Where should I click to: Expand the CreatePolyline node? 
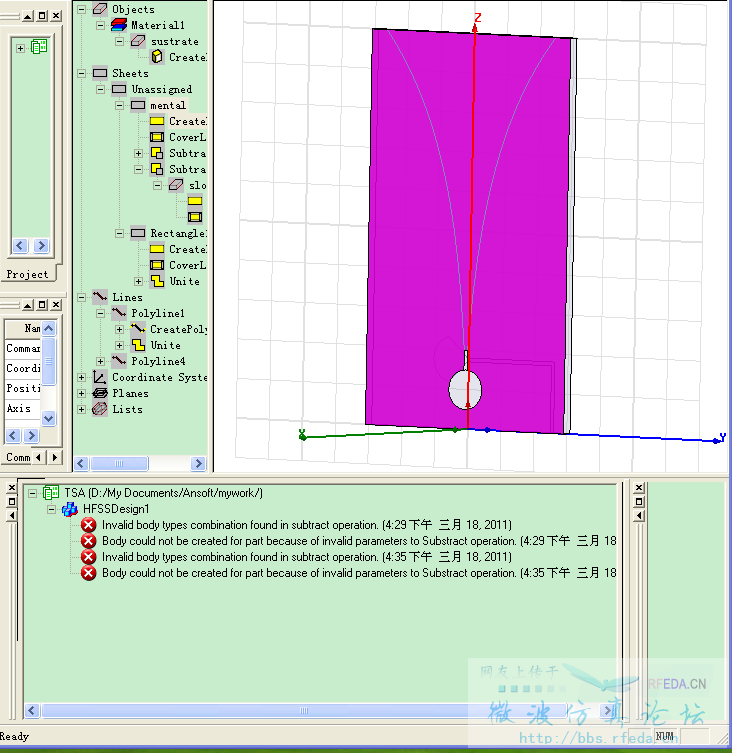click(120, 329)
